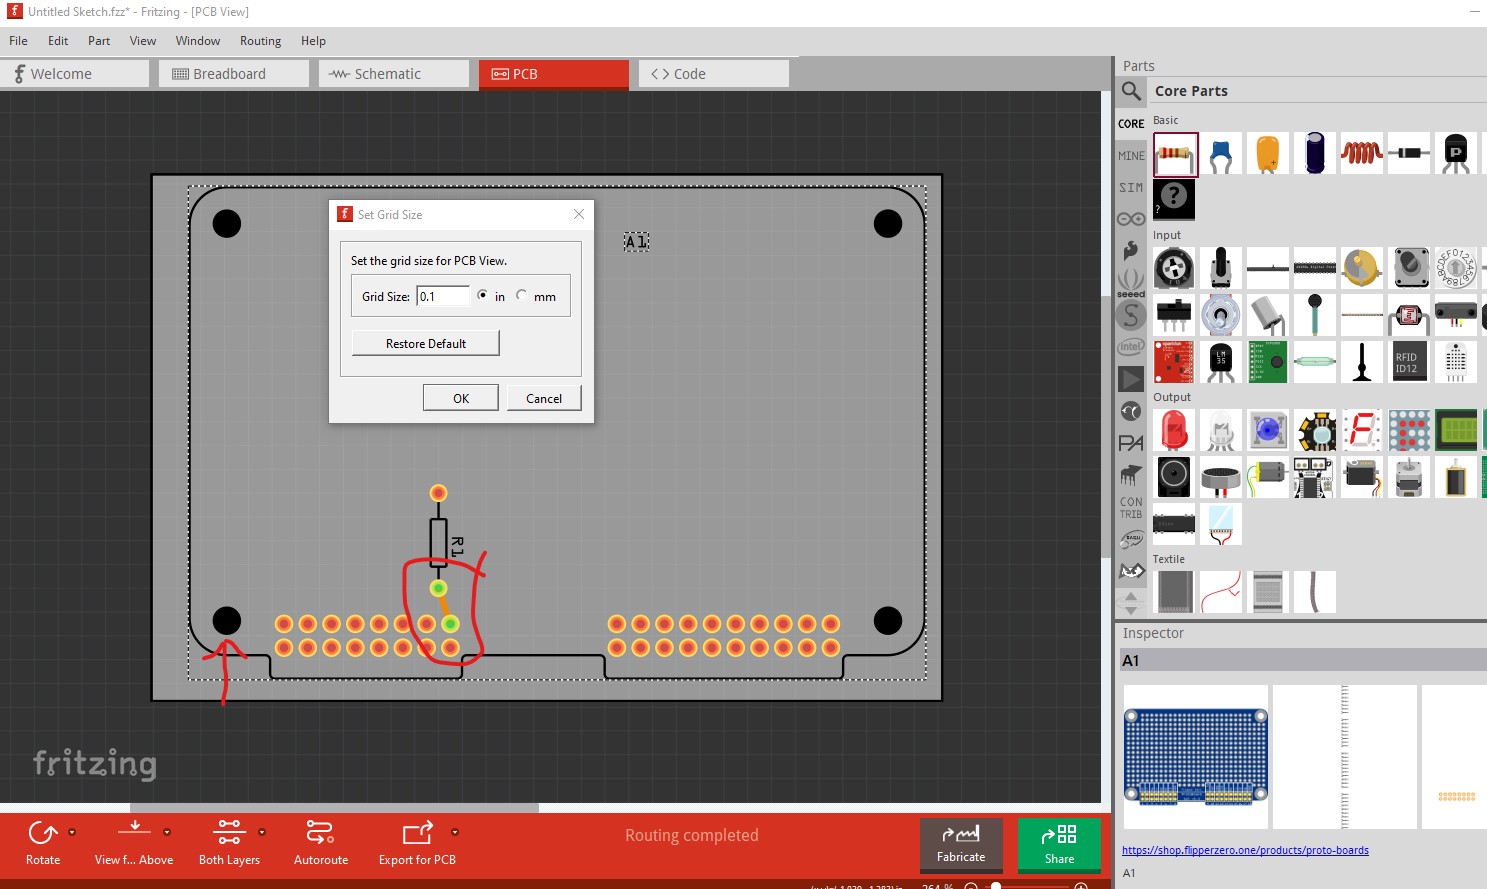Click the Grid Size input field

point(443,295)
